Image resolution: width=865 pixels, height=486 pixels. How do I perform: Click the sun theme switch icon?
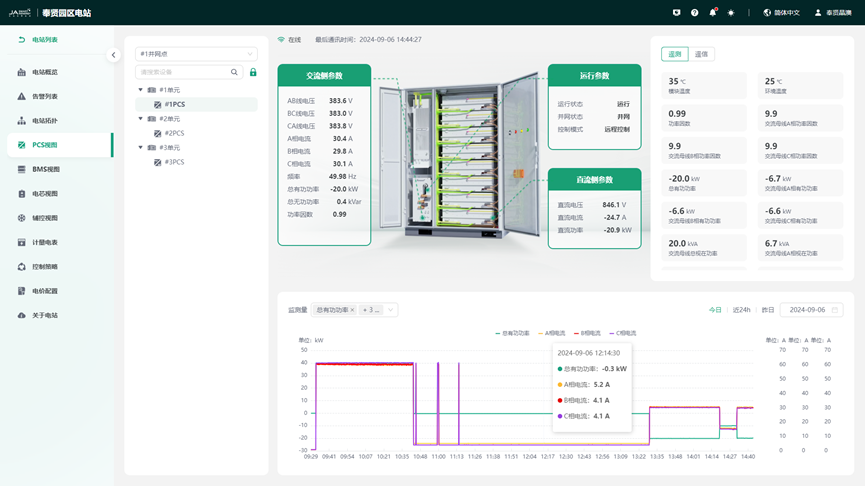pyautogui.click(x=731, y=13)
